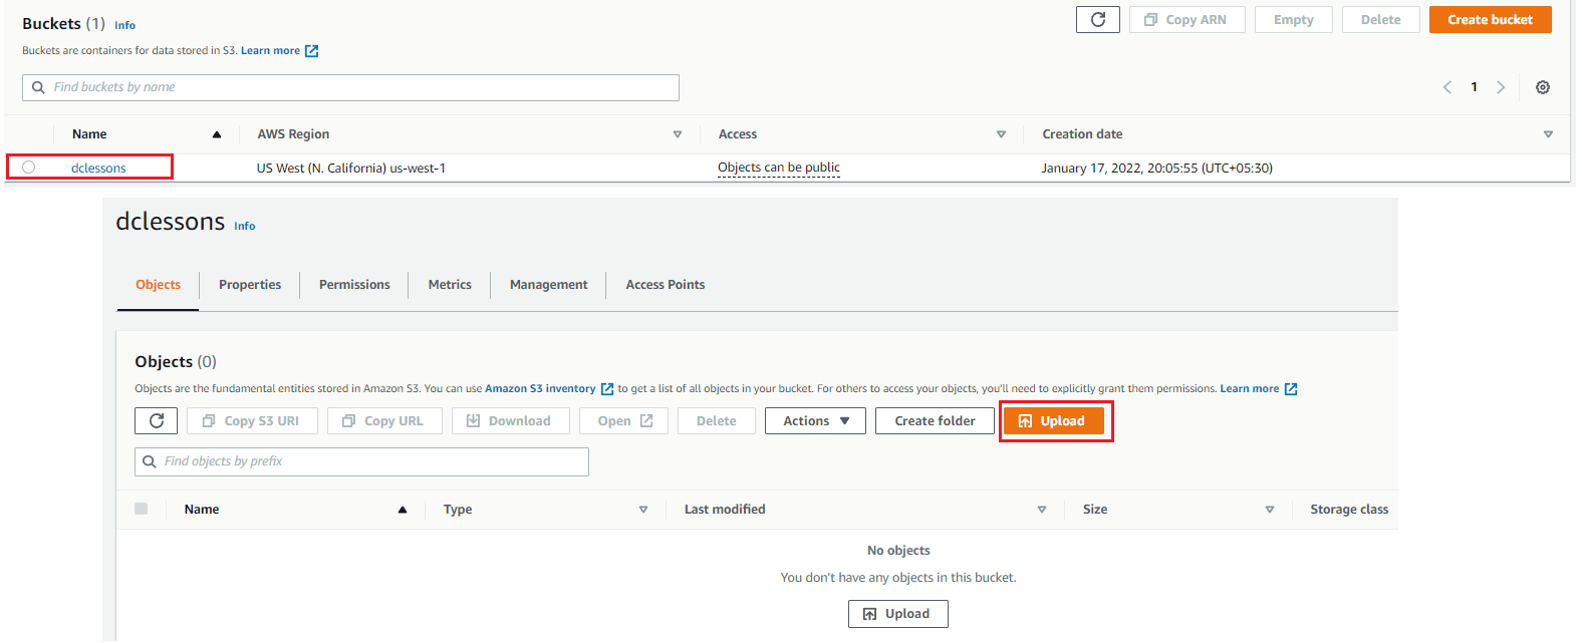Image resolution: width=1582 pixels, height=643 pixels.
Task: Click the US West (N. California) us-west-1 cell
Action: (351, 168)
